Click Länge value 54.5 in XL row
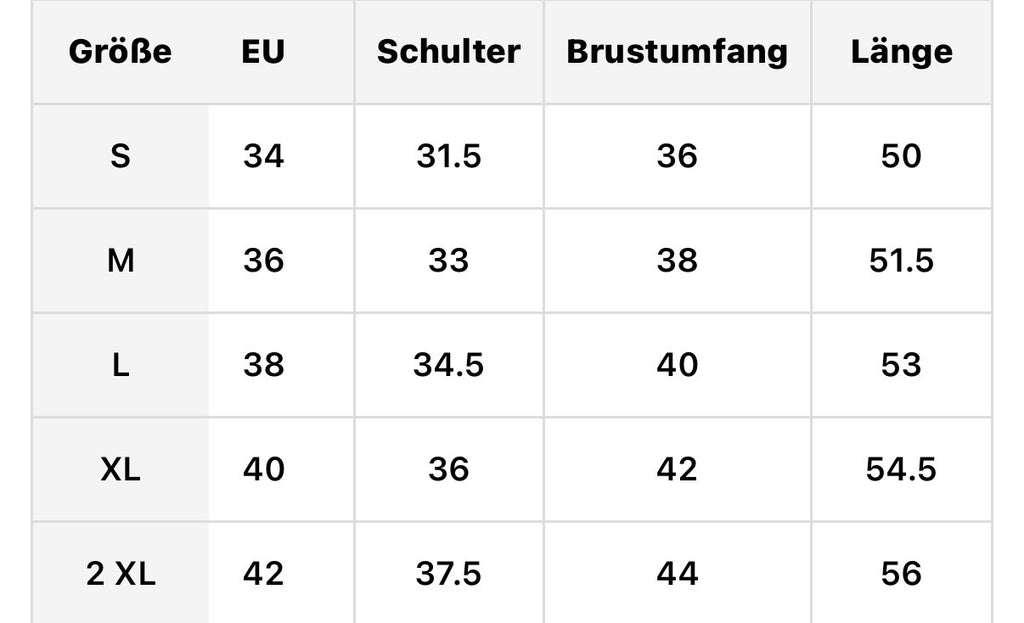The height and width of the screenshot is (623, 1024). tap(901, 469)
